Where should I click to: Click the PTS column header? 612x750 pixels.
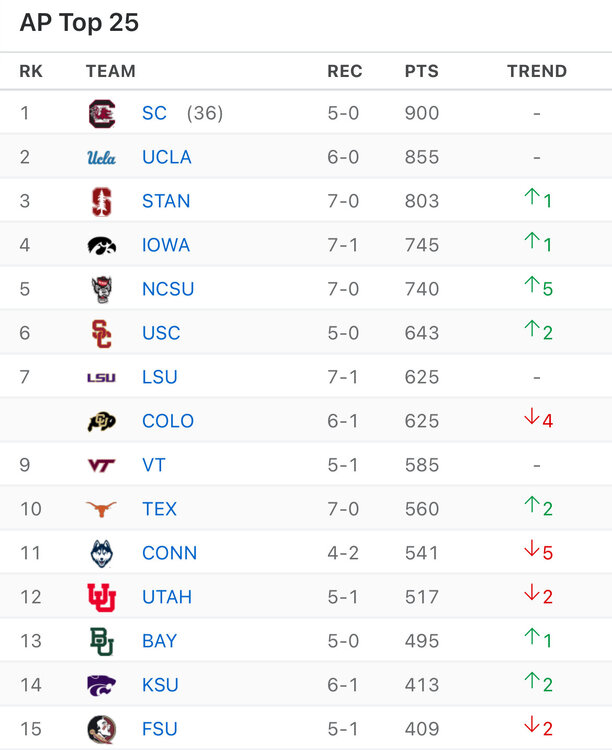[421, 71]
